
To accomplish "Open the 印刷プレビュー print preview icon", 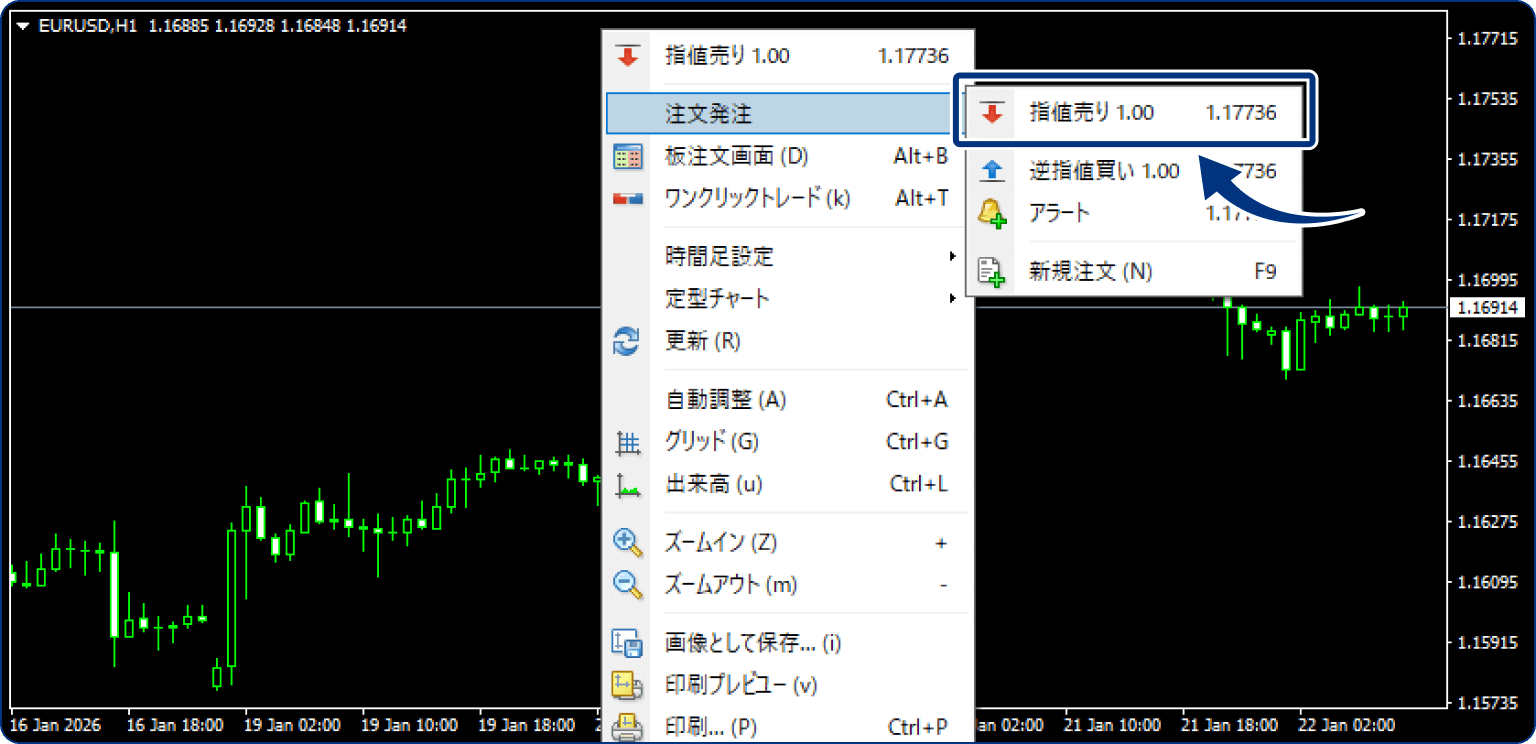I will (627, 685).
